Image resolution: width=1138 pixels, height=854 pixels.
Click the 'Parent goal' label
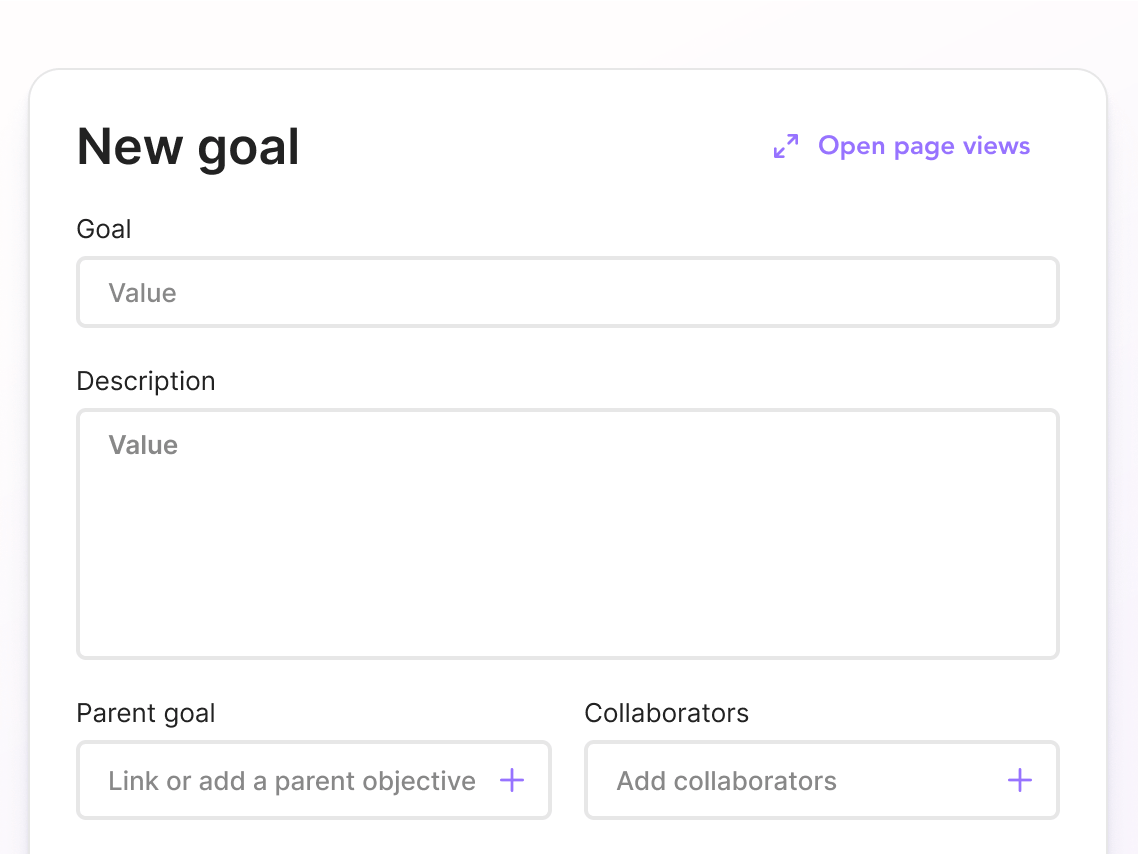point(146,713)
